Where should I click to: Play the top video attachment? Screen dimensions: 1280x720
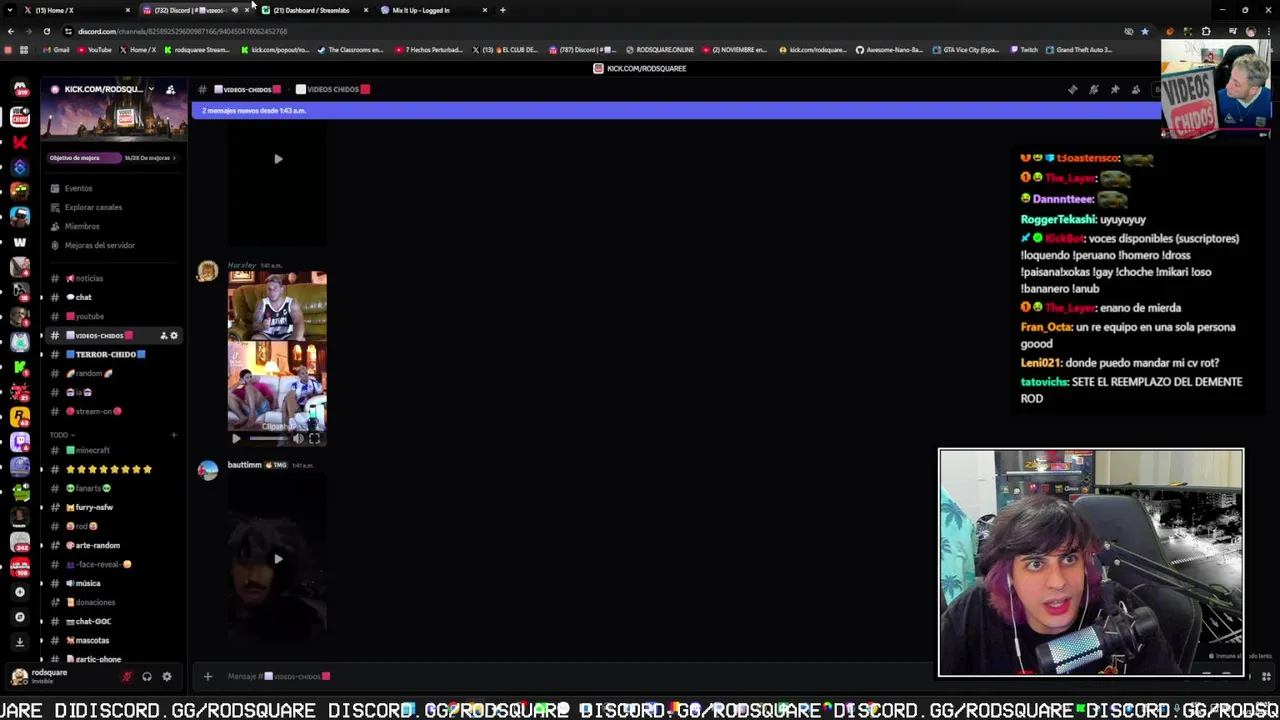278,158
